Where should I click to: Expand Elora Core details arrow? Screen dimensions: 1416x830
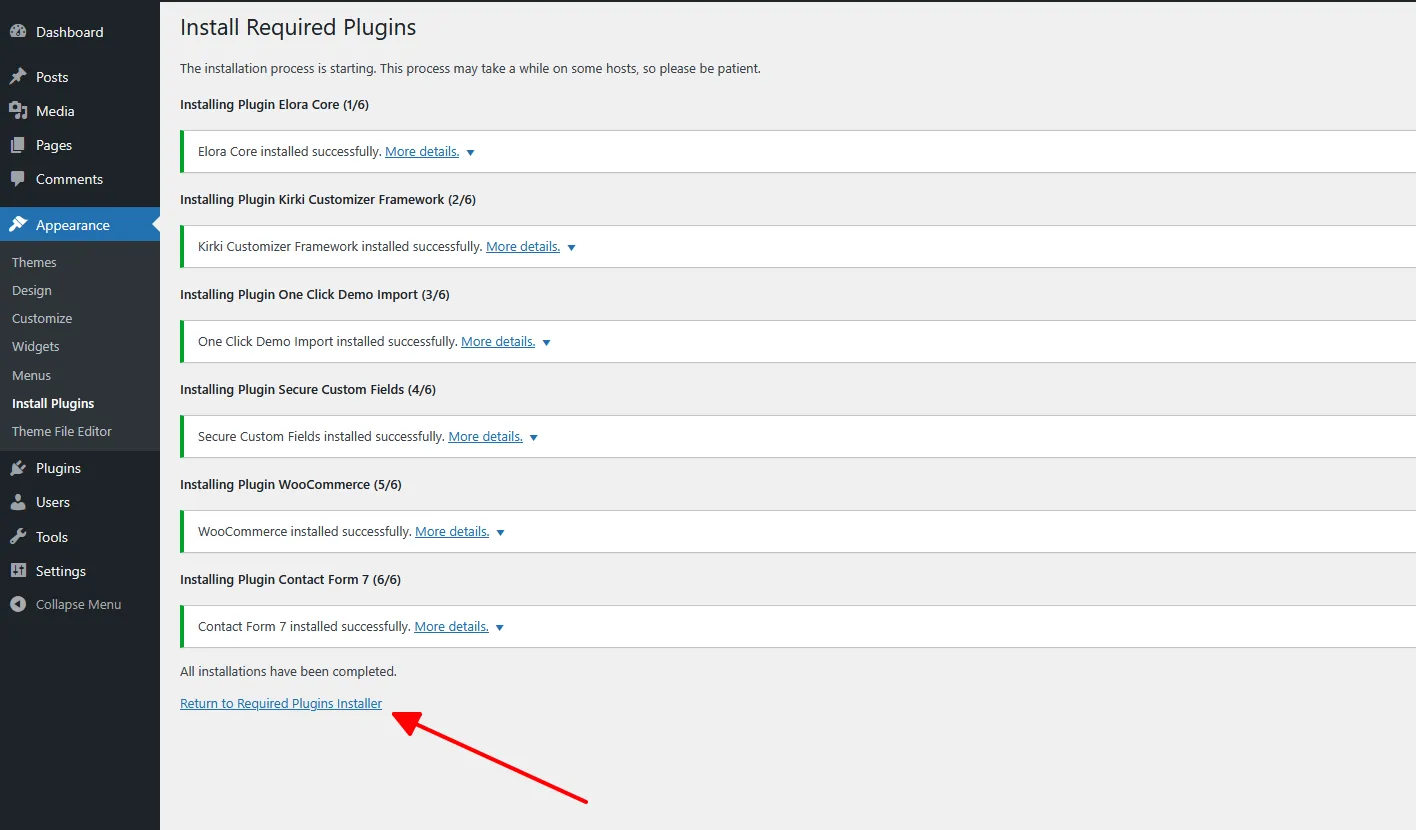(x=471, y=153)
